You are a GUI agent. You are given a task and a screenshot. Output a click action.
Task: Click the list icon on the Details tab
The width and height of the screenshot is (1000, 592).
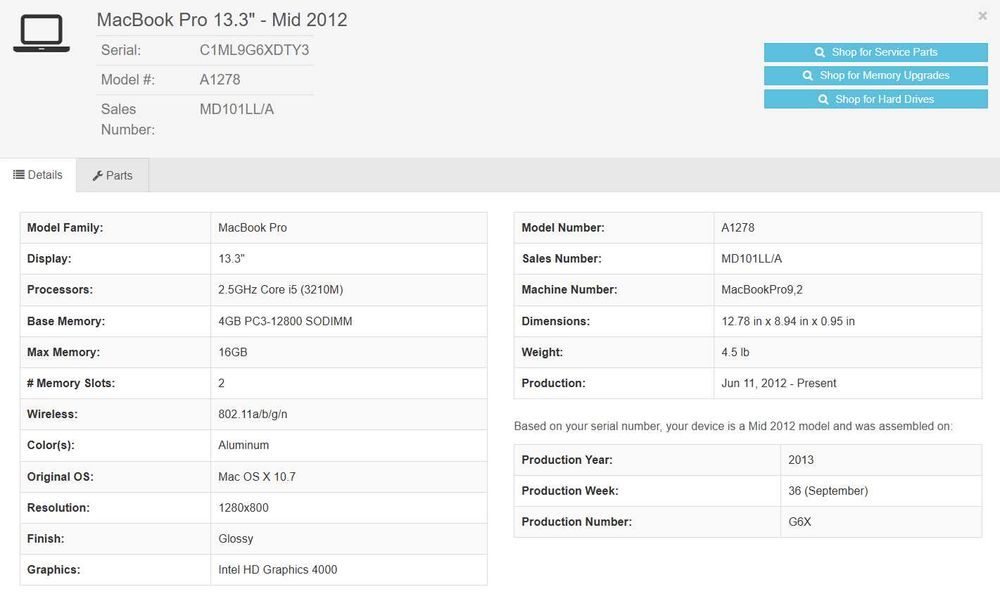point(19,175)
